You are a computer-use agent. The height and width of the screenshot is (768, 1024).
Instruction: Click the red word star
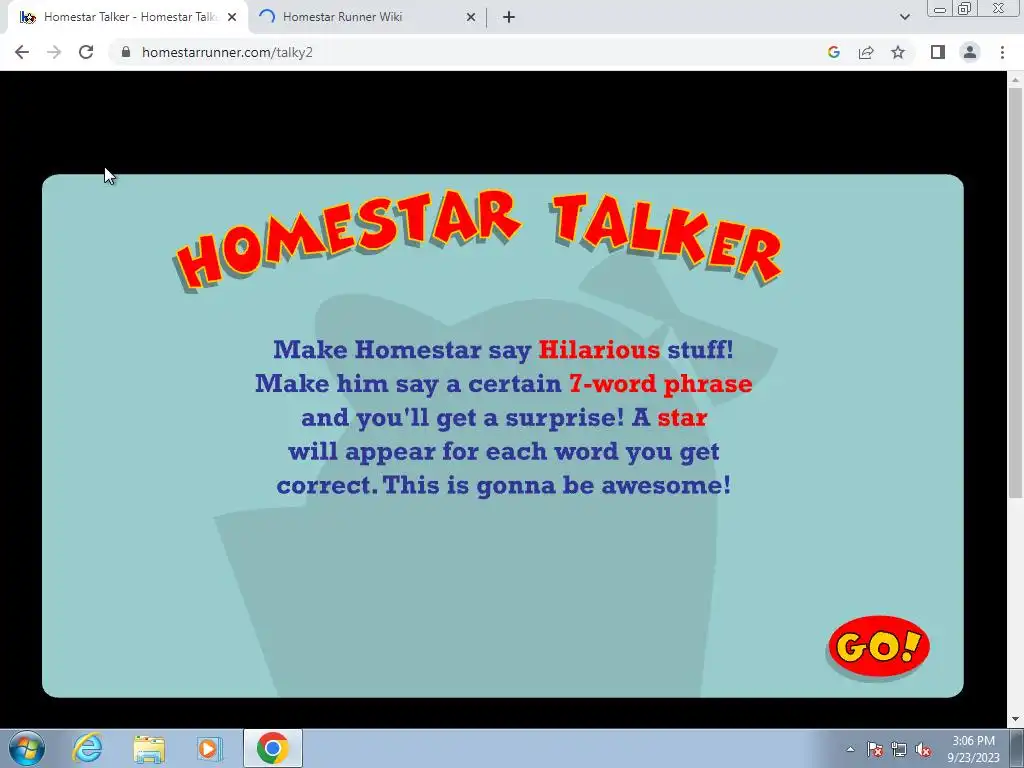tap(682, 417)
